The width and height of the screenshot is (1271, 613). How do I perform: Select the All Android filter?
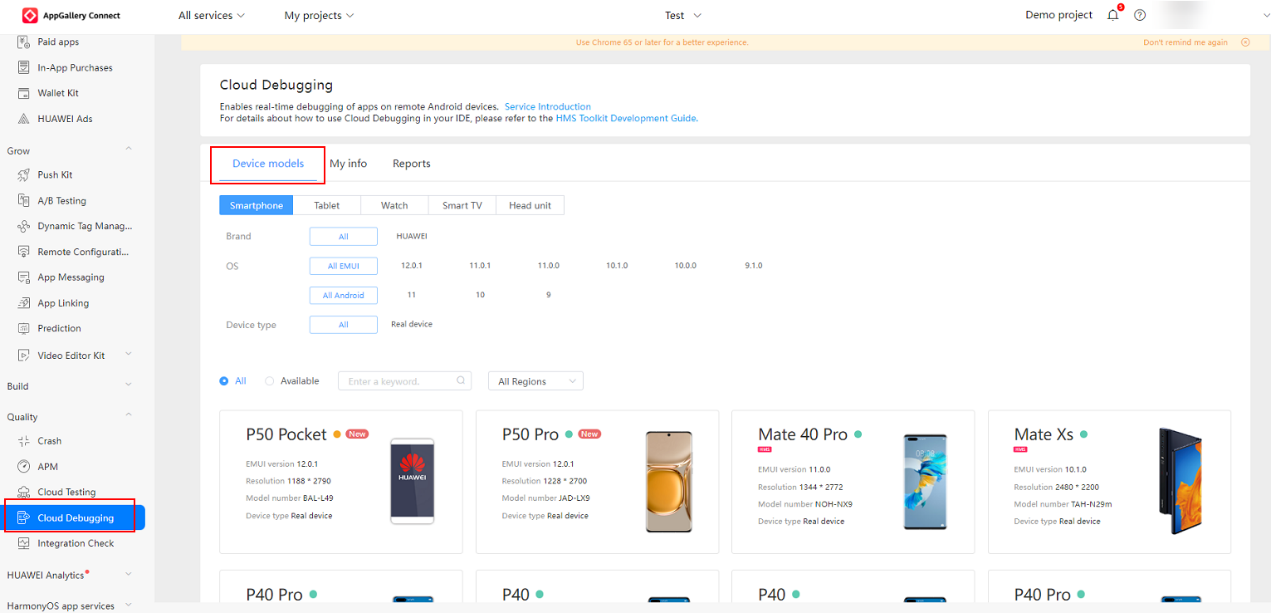pyautogui.click(x=344, y=295)
